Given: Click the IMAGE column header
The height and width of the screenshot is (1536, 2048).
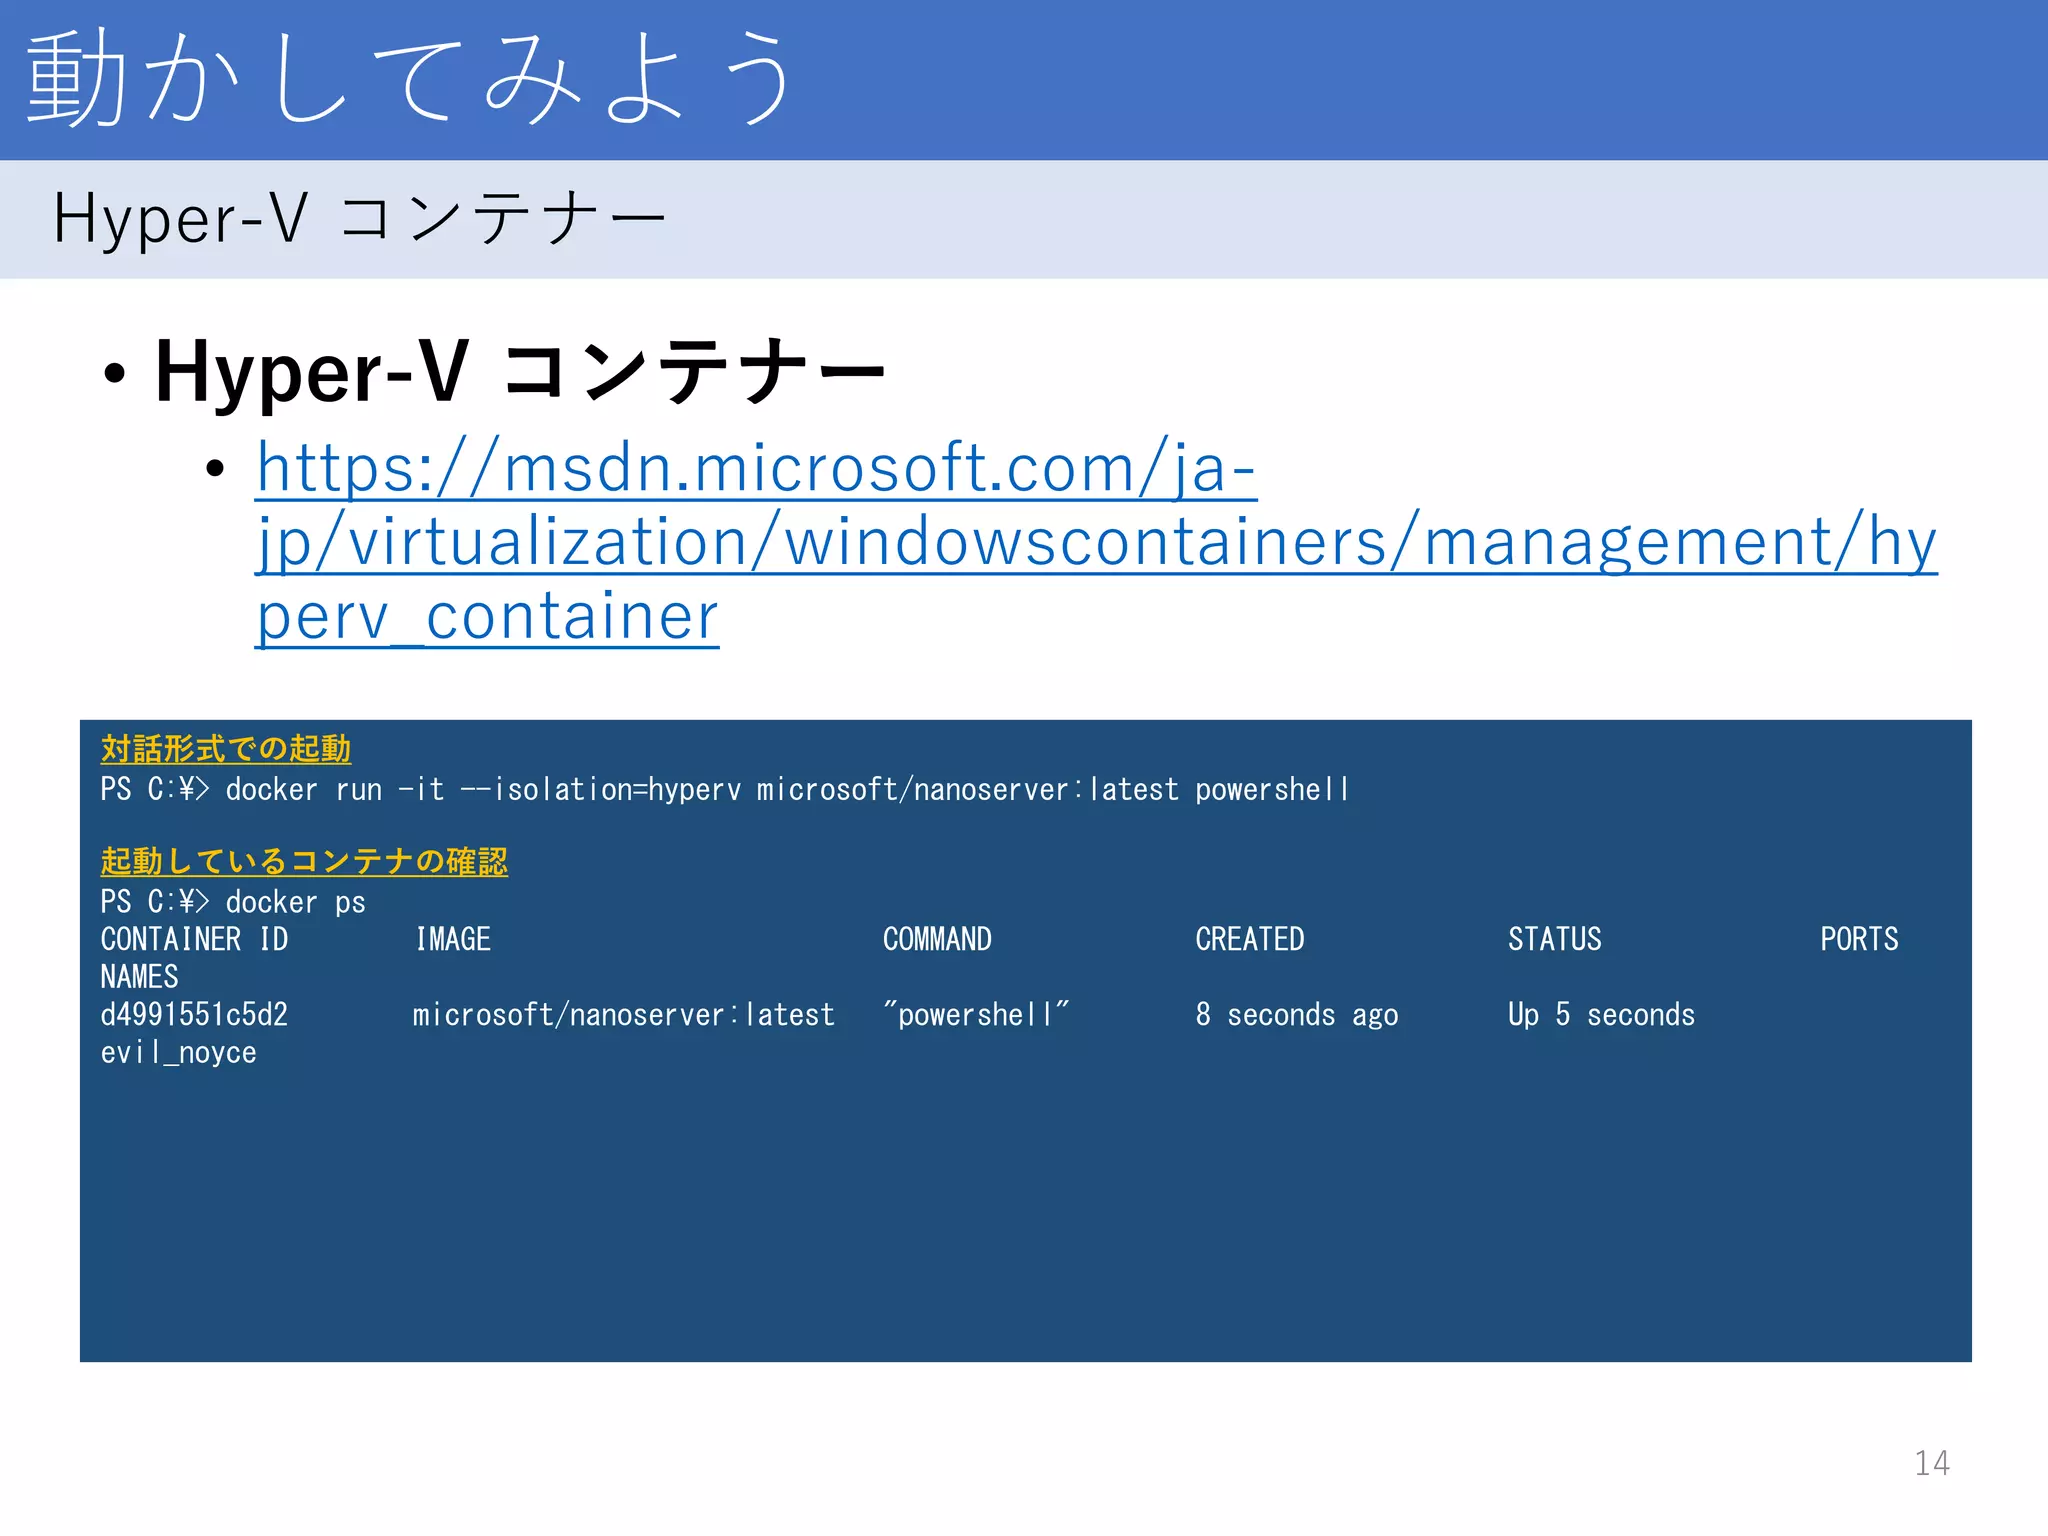Looking at the screenshot, I should [x=453, y=939].
